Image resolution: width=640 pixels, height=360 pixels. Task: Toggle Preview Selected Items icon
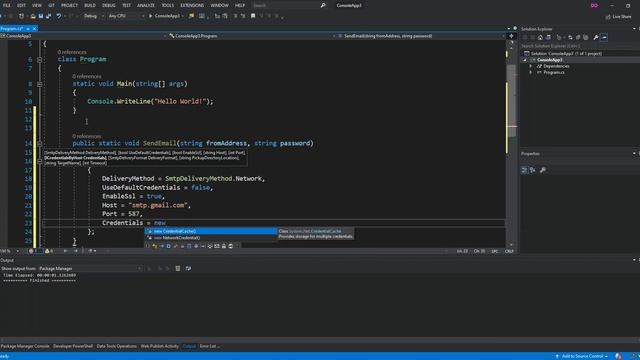click(x=604, y=38)
